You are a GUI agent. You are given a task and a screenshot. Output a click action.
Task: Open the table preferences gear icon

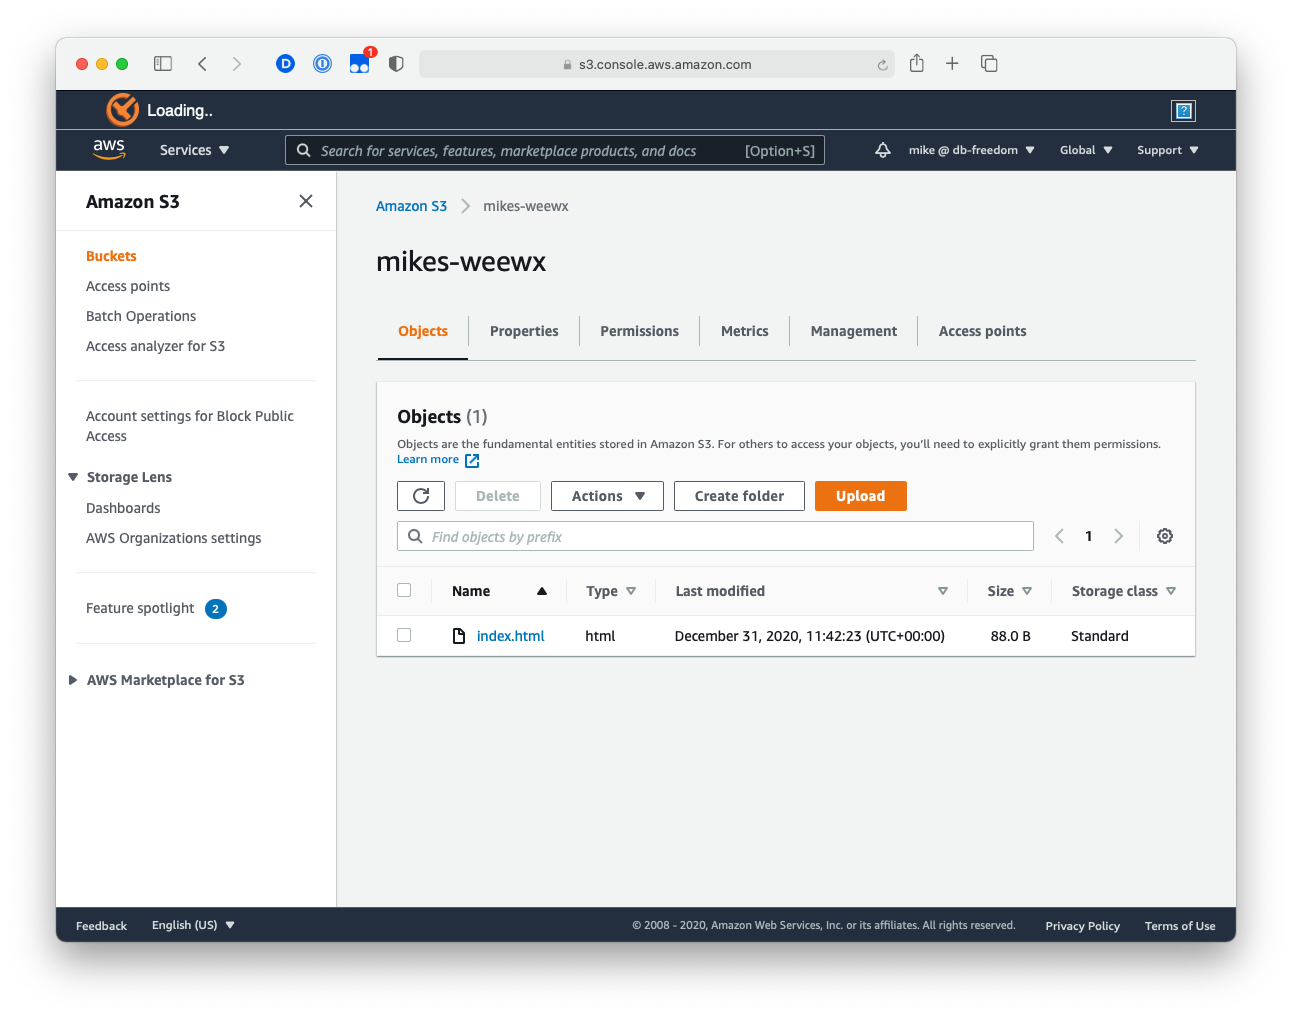point(1165,536)
